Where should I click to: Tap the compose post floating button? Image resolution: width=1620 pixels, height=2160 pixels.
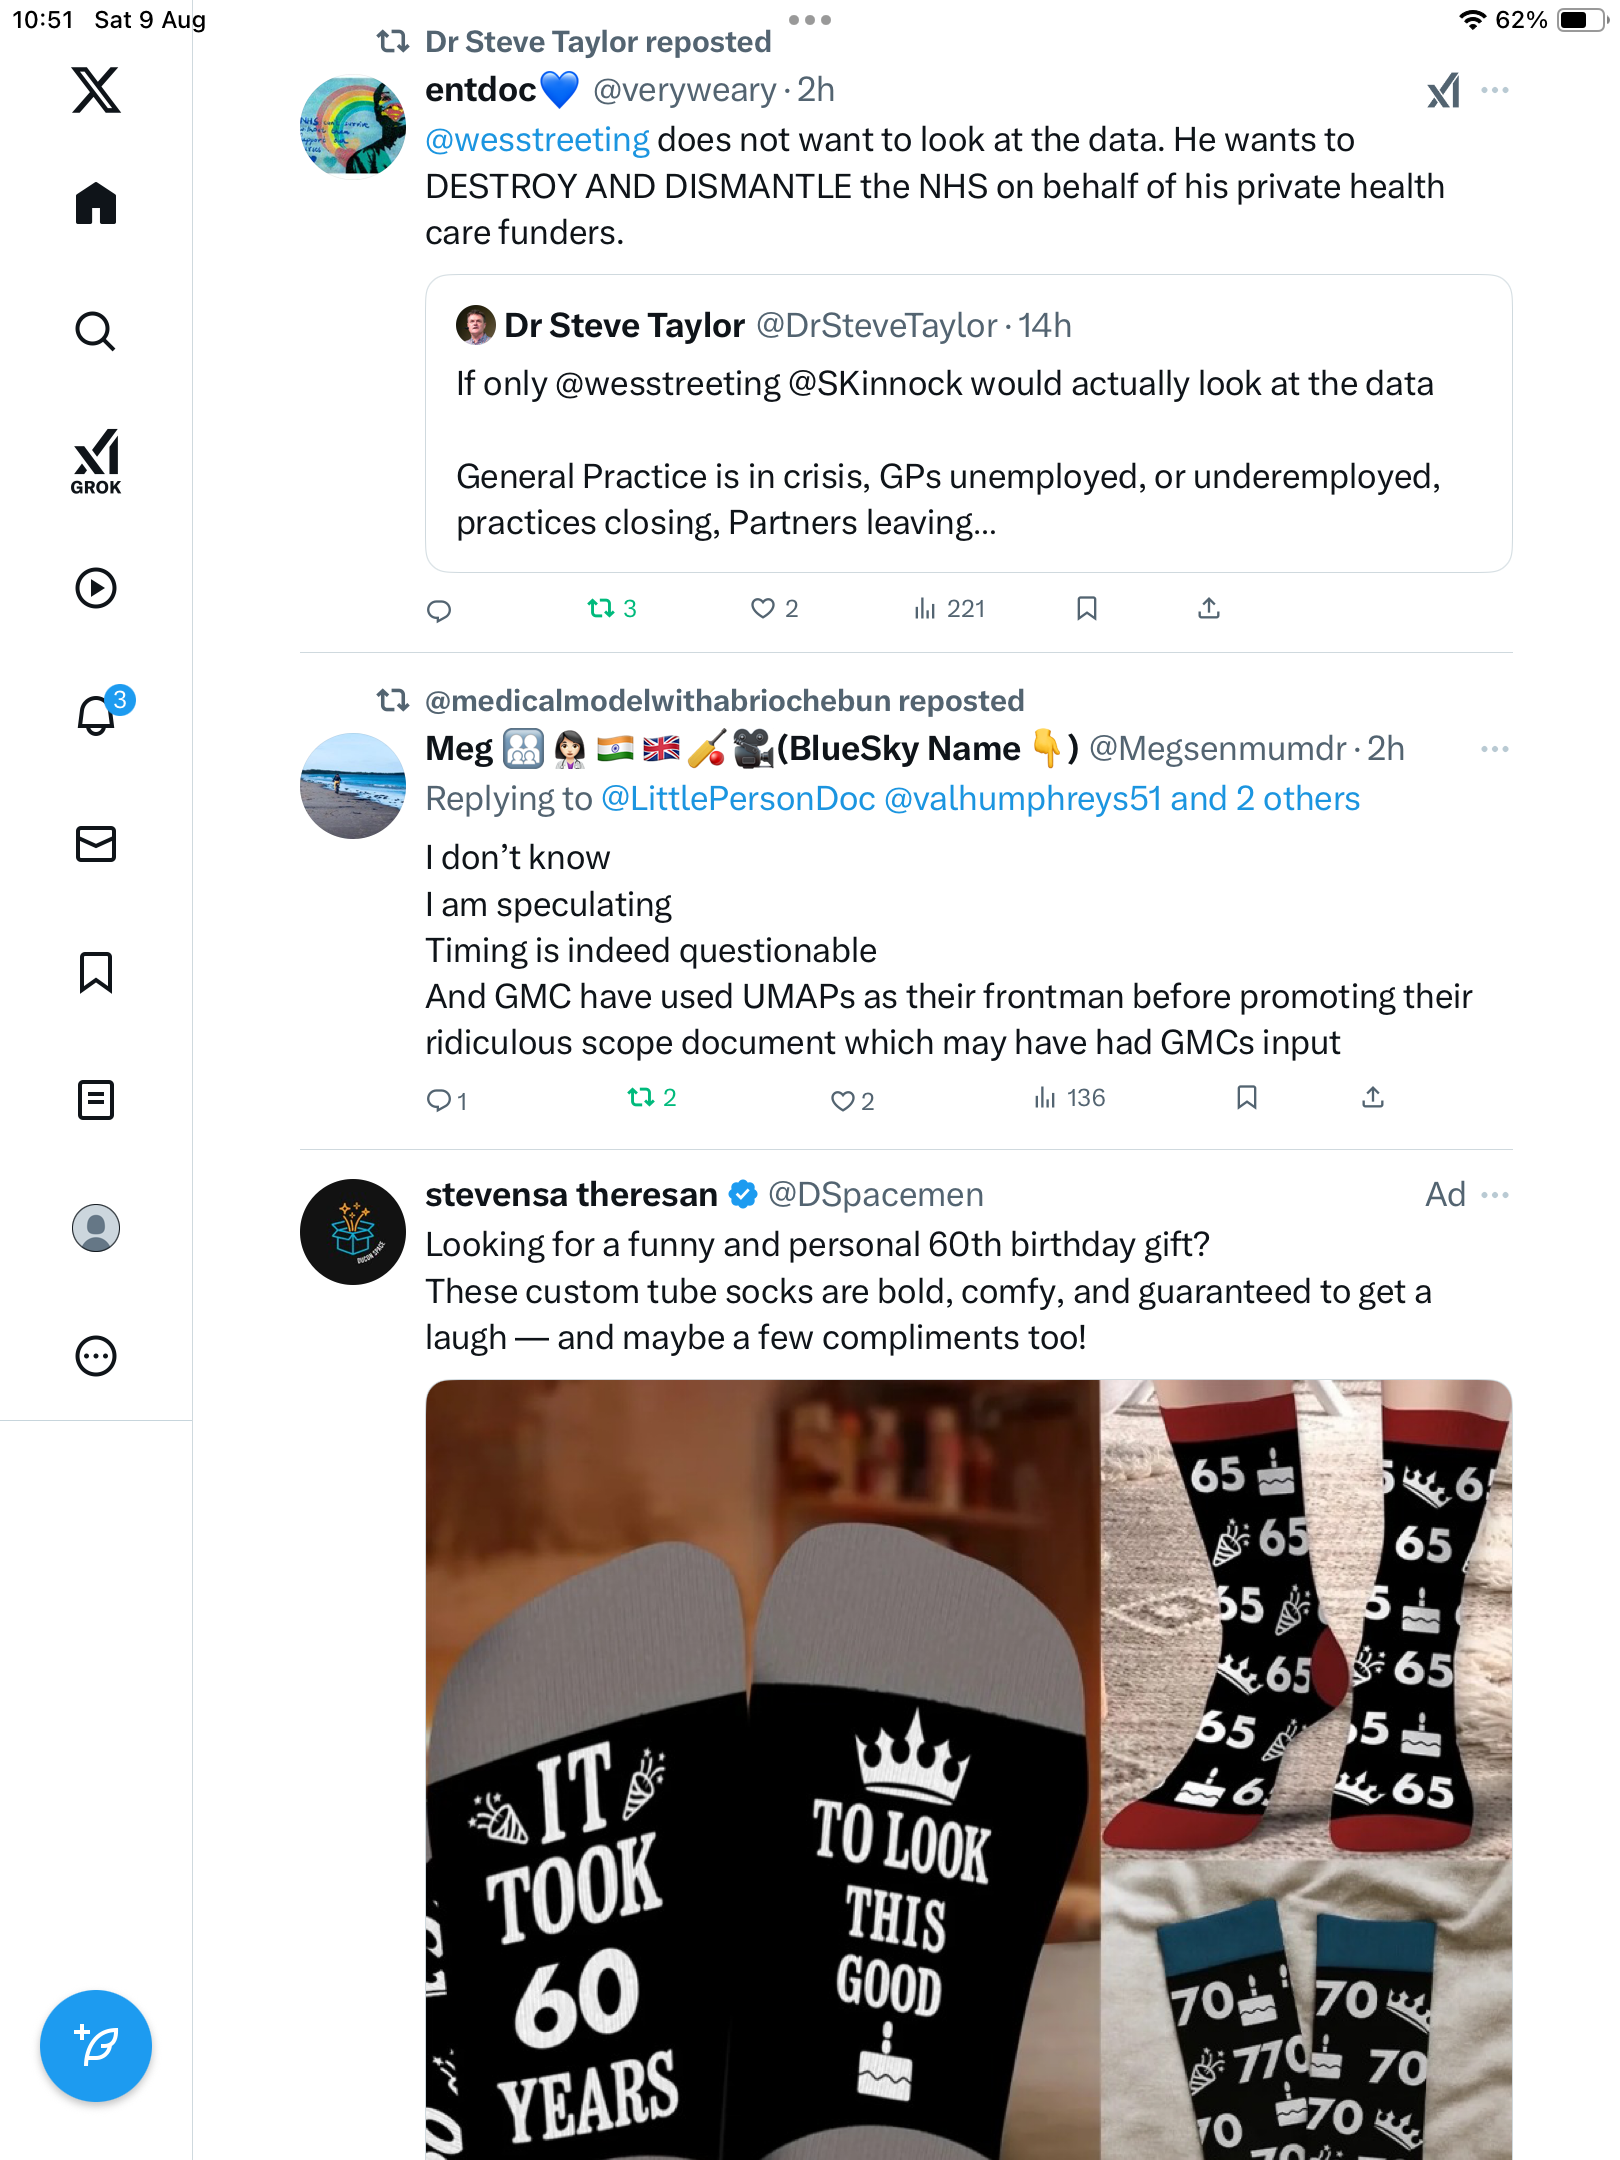coord(96,2045)
